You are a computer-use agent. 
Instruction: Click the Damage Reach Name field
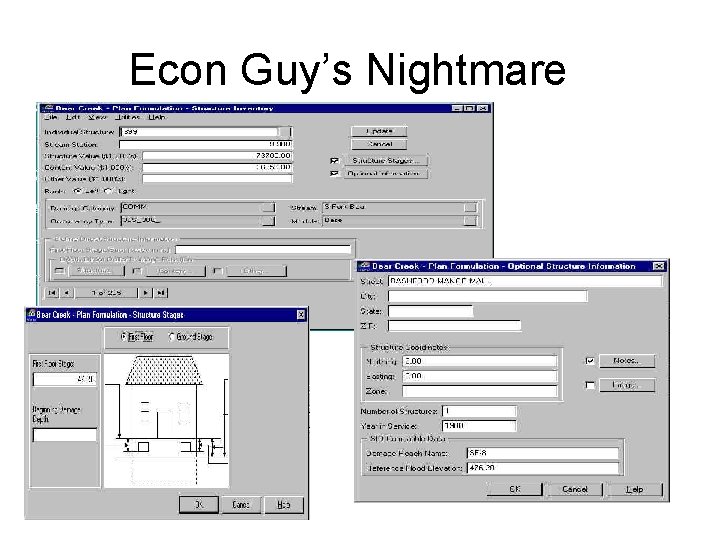543,453
